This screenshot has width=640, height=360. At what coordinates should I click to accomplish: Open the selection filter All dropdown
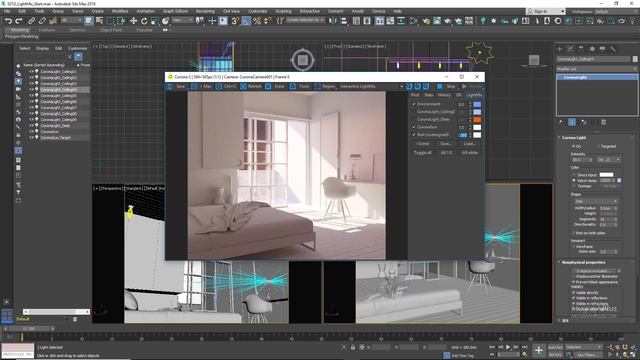pyautogui.click(x=71, y=20)
